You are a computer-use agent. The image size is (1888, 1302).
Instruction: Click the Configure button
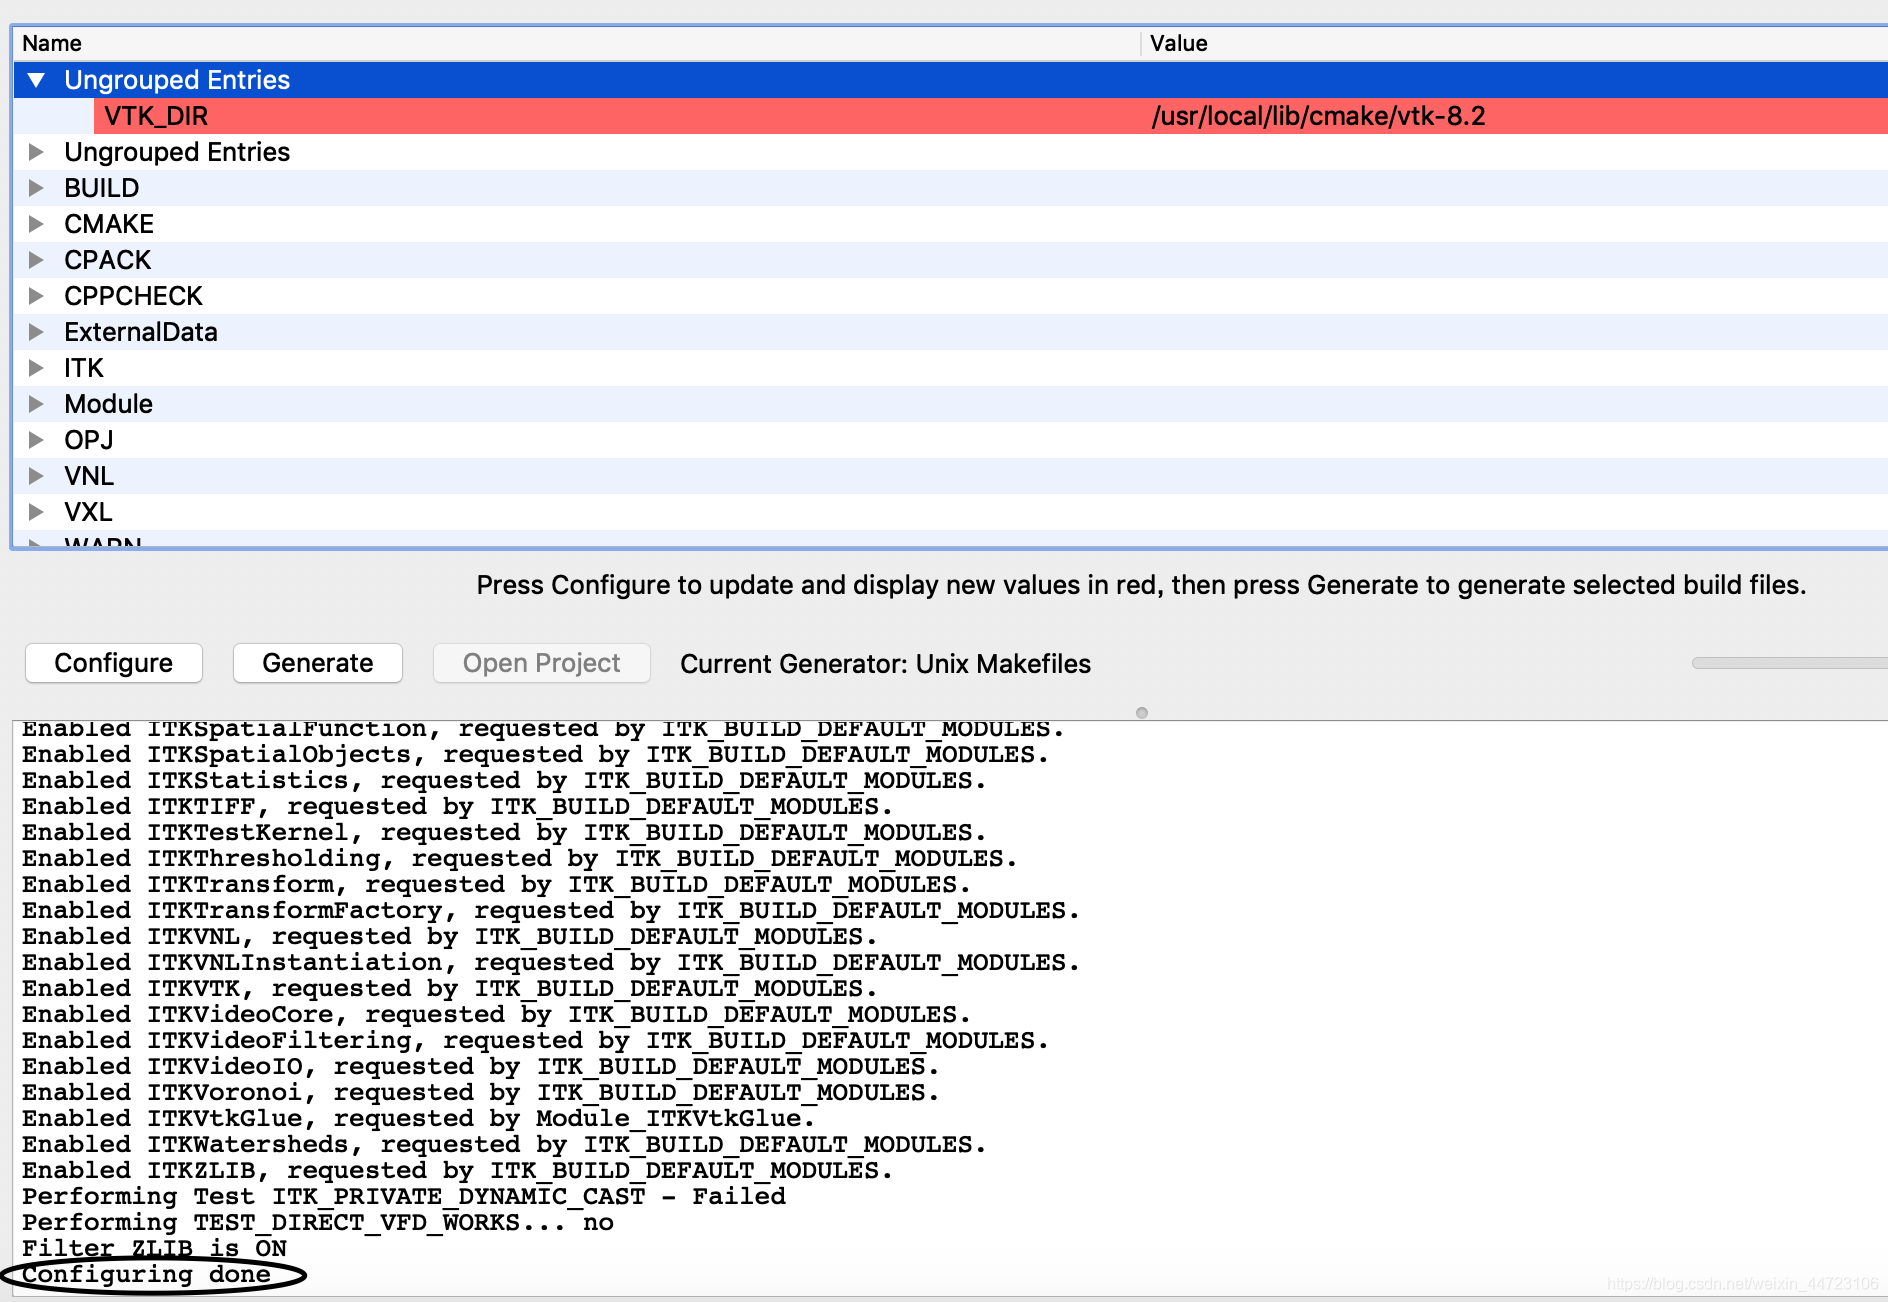pyautogui.click(x=114, y=663)
